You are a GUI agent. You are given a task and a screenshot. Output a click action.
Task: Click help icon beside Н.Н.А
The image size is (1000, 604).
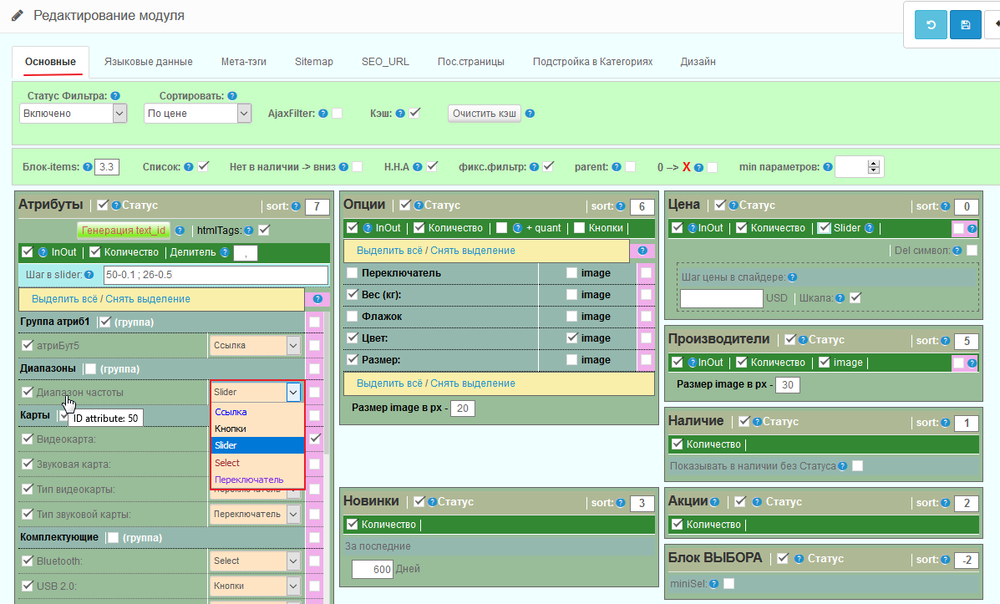point(417,166)
